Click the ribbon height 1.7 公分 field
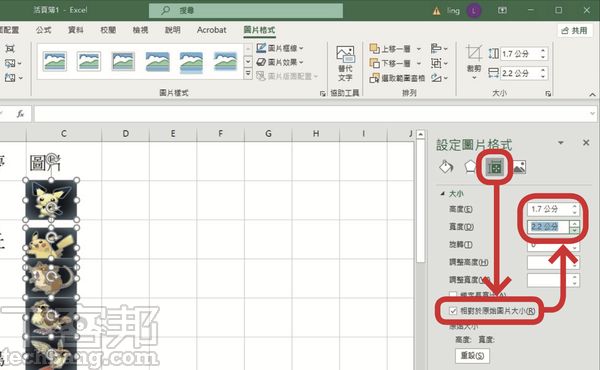600x370 pixels. (x=519, y=54)
